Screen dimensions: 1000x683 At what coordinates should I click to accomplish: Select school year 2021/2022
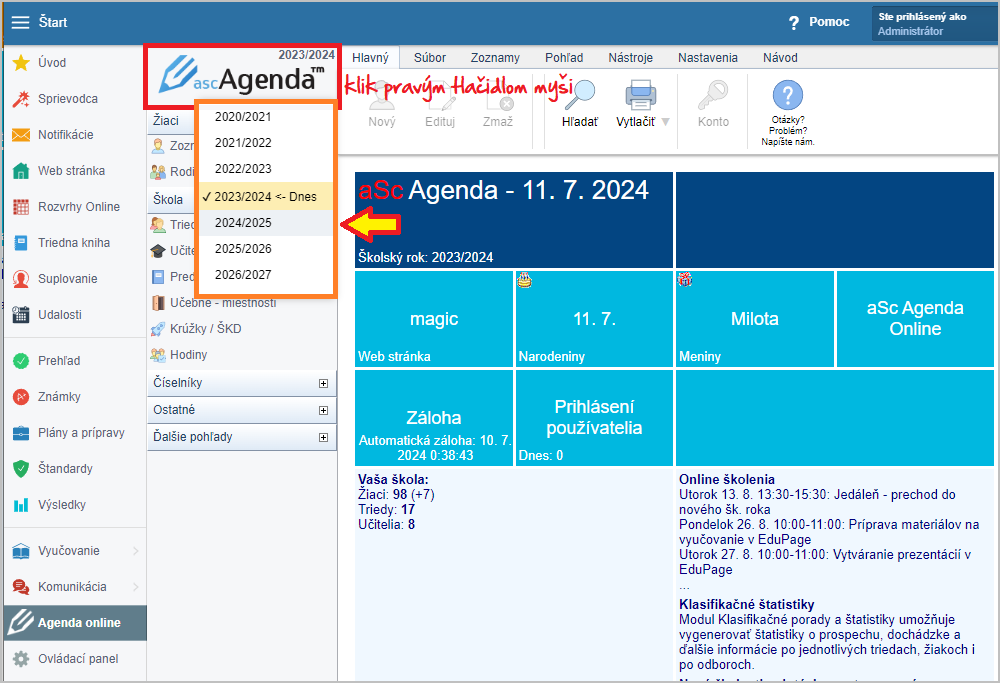pyautogui.click(x=267, y=143)
